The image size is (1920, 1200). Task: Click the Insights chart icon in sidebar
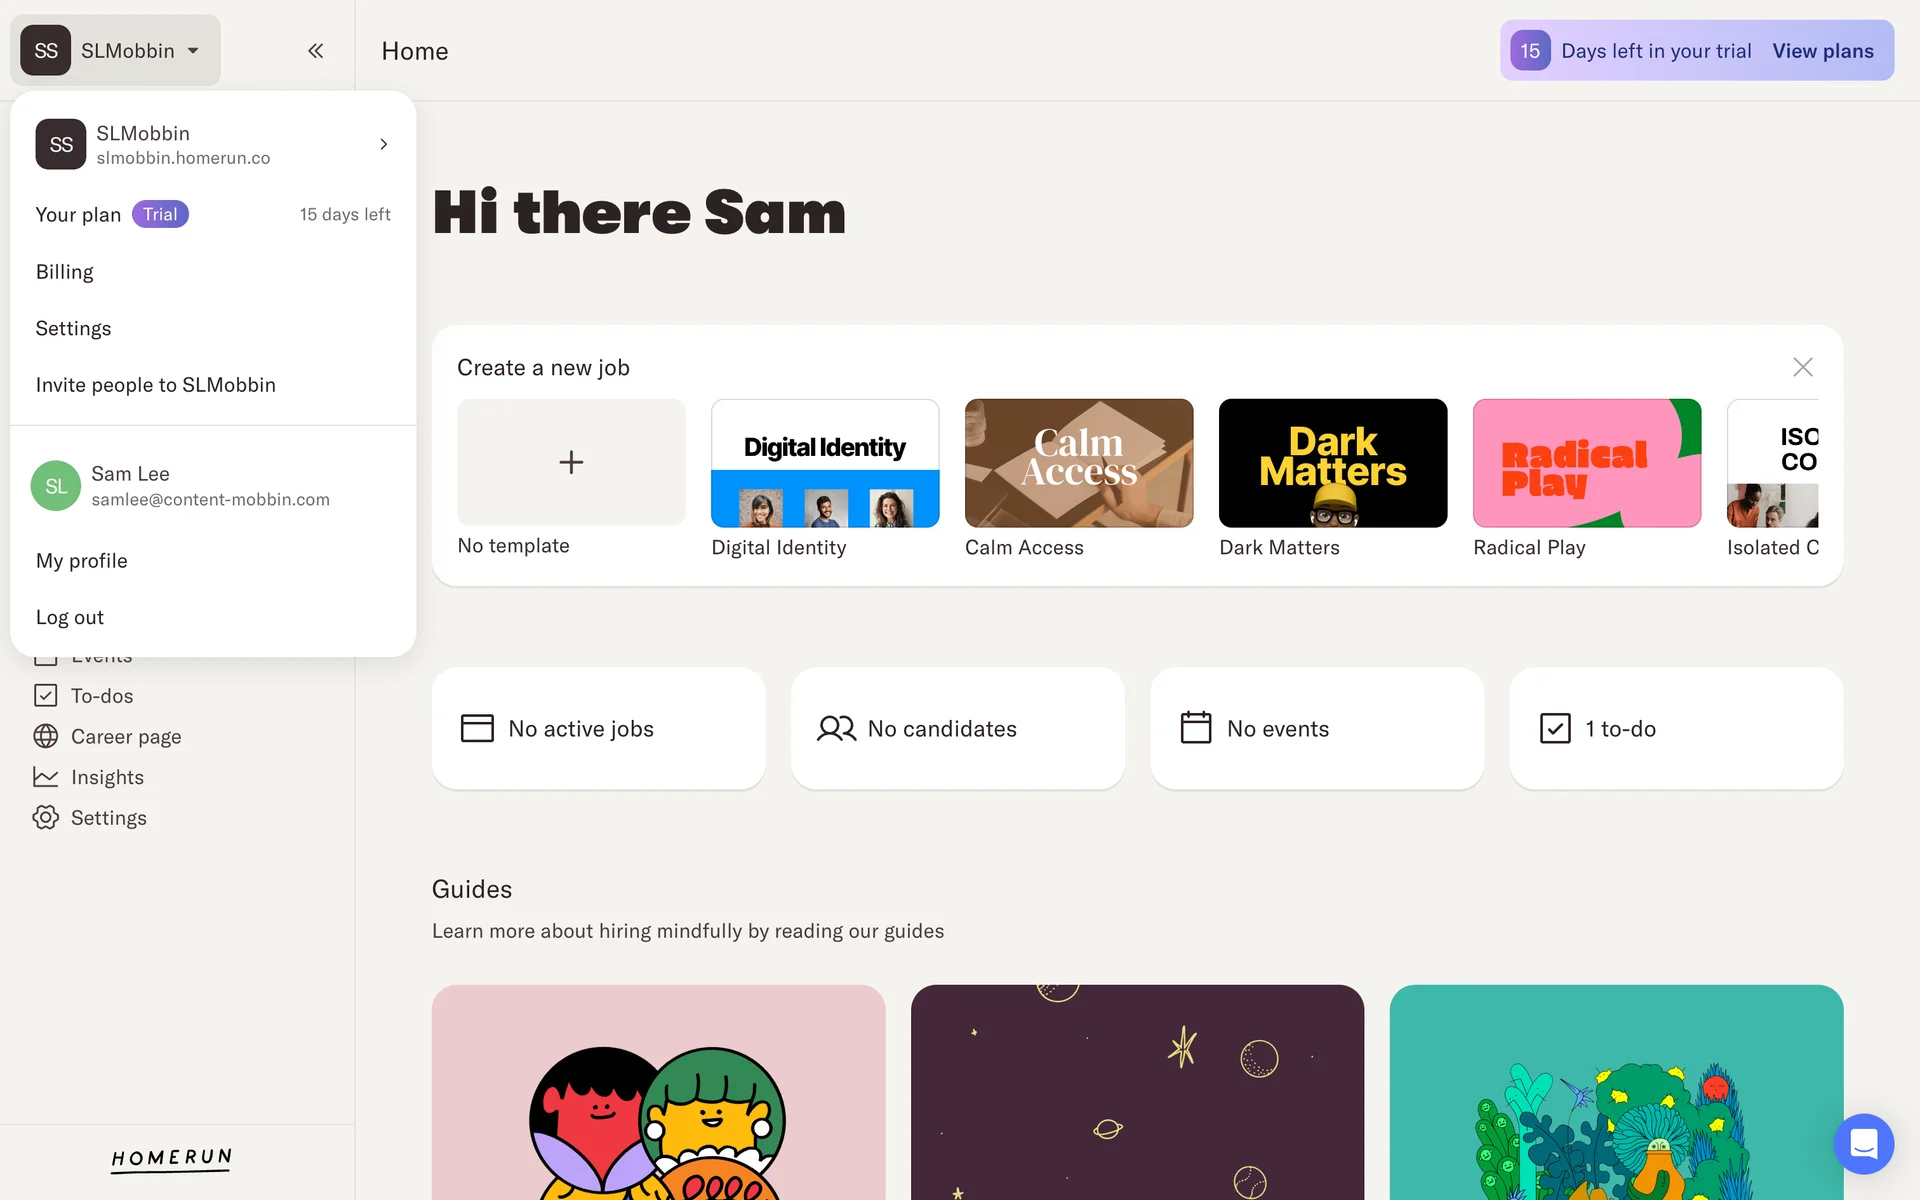46,777
